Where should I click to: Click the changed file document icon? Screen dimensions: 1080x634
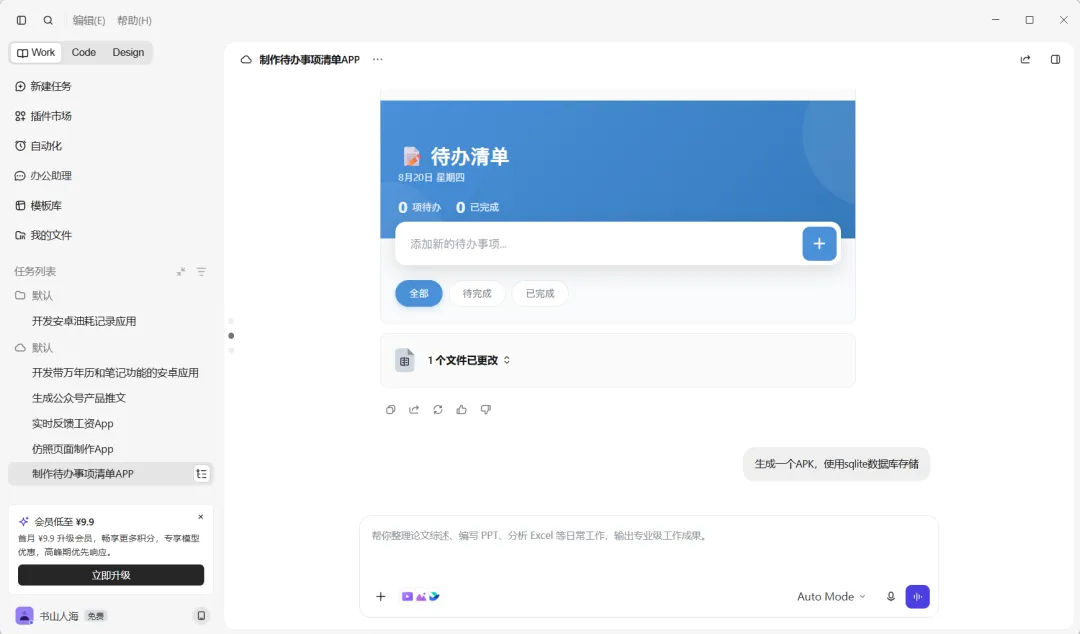404,360
